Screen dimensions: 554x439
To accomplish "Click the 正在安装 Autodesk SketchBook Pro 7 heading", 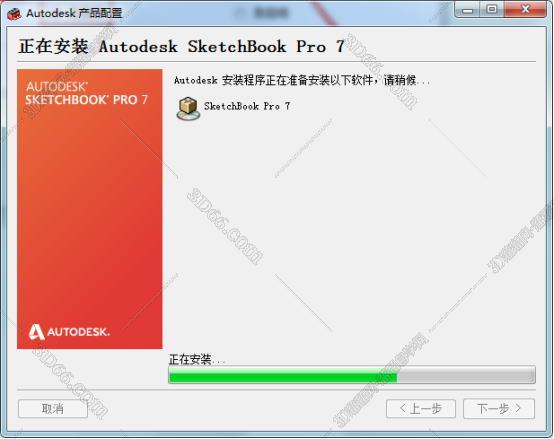I will click(181, 47).
